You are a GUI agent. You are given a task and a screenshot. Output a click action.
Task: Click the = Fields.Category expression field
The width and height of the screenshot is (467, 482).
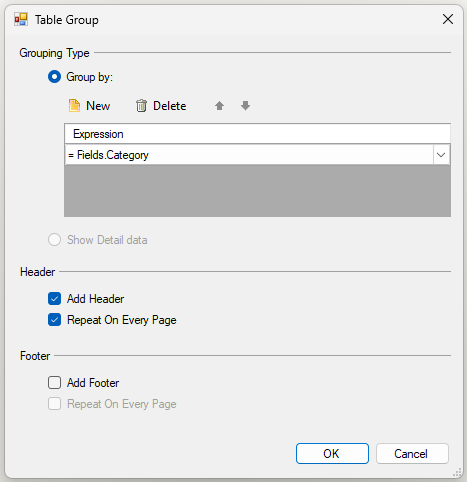point(249,155)
